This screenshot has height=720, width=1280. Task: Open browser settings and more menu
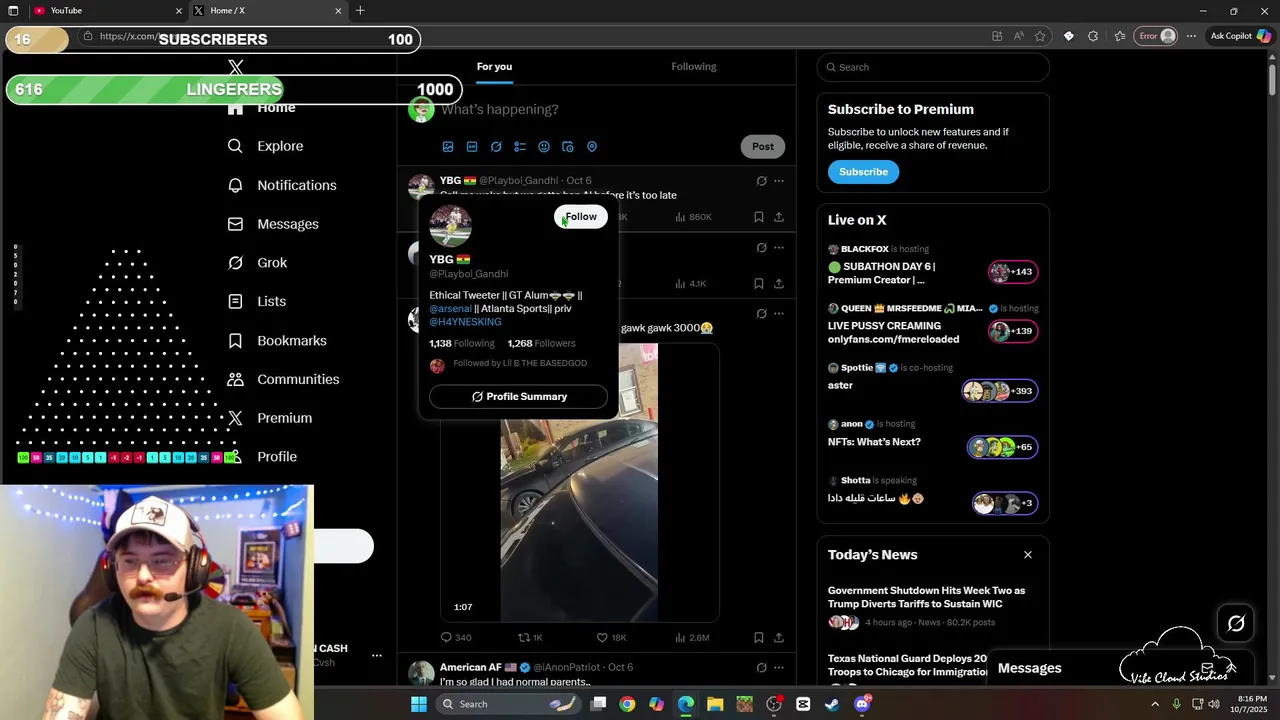click(x=1191, y=36)
